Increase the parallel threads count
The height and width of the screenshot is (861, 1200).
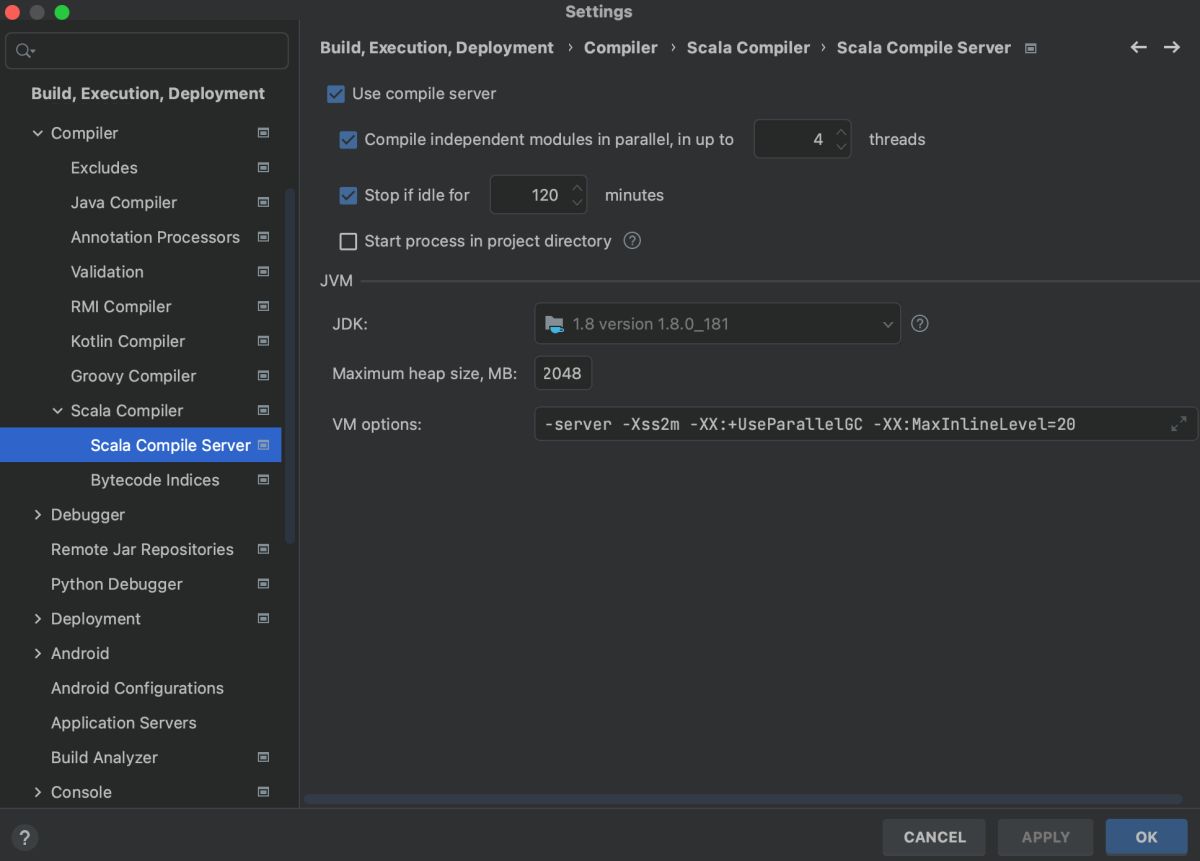[842, 132]
